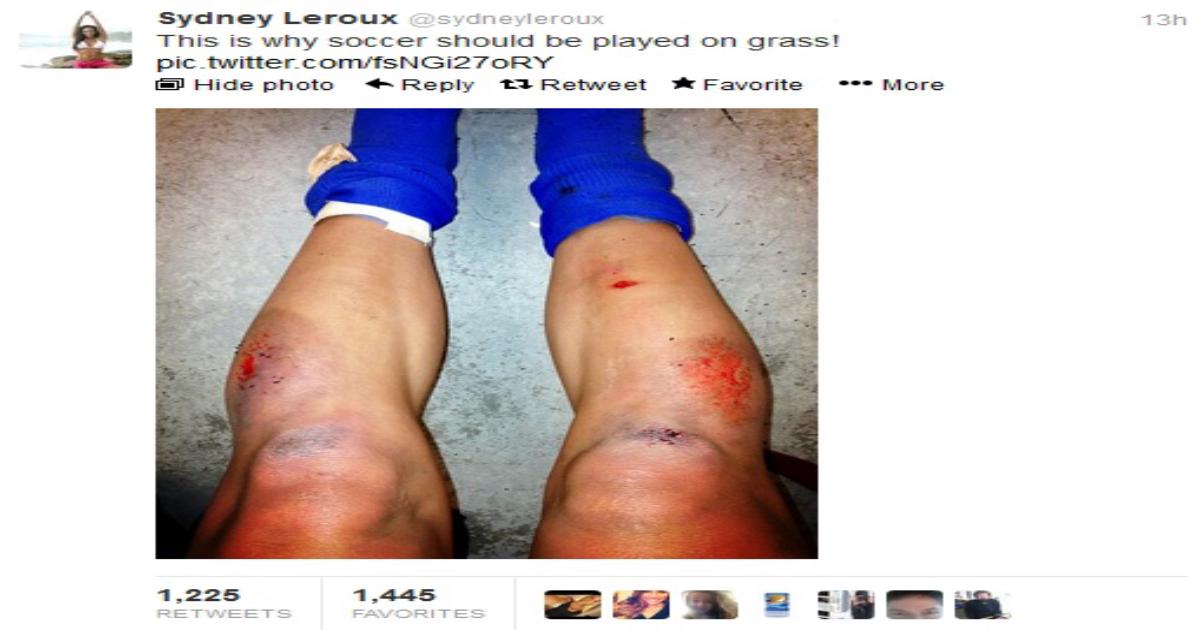1200x630 pixels.
Task: Toggle Hide photo link text
Action: [x=264, y=84]
